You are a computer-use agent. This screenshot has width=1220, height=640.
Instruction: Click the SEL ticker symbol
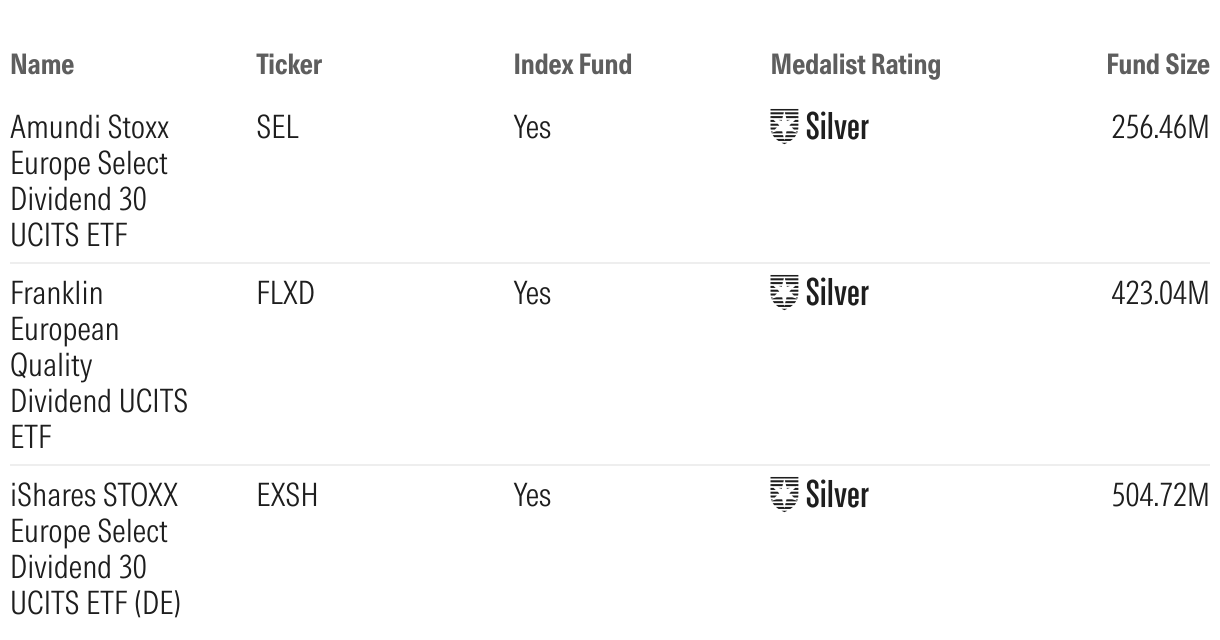point(277,128)
